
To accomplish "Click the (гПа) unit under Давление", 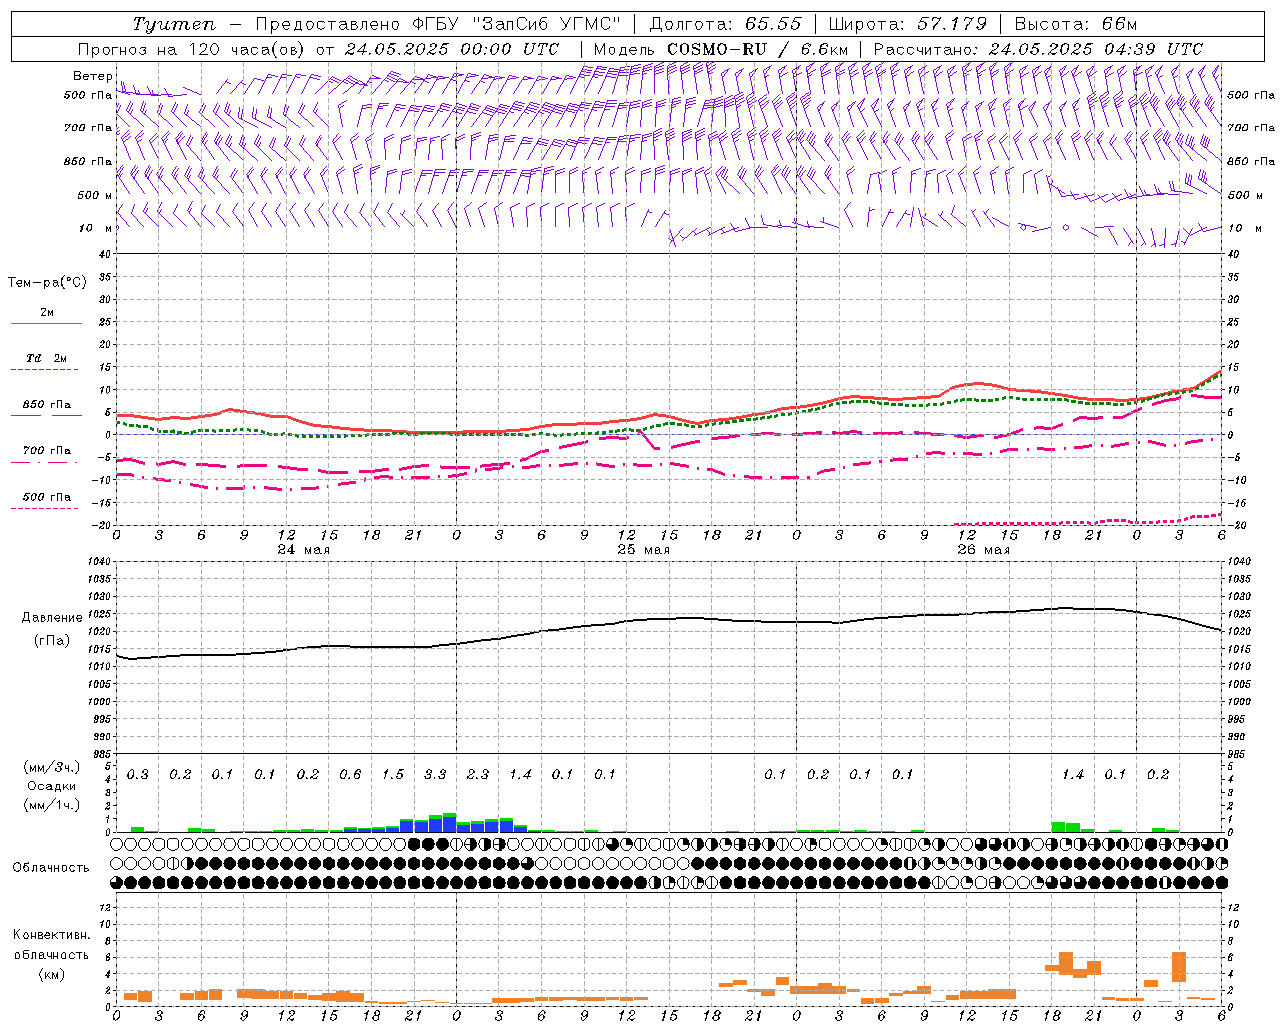I will [x=52, y=640].
